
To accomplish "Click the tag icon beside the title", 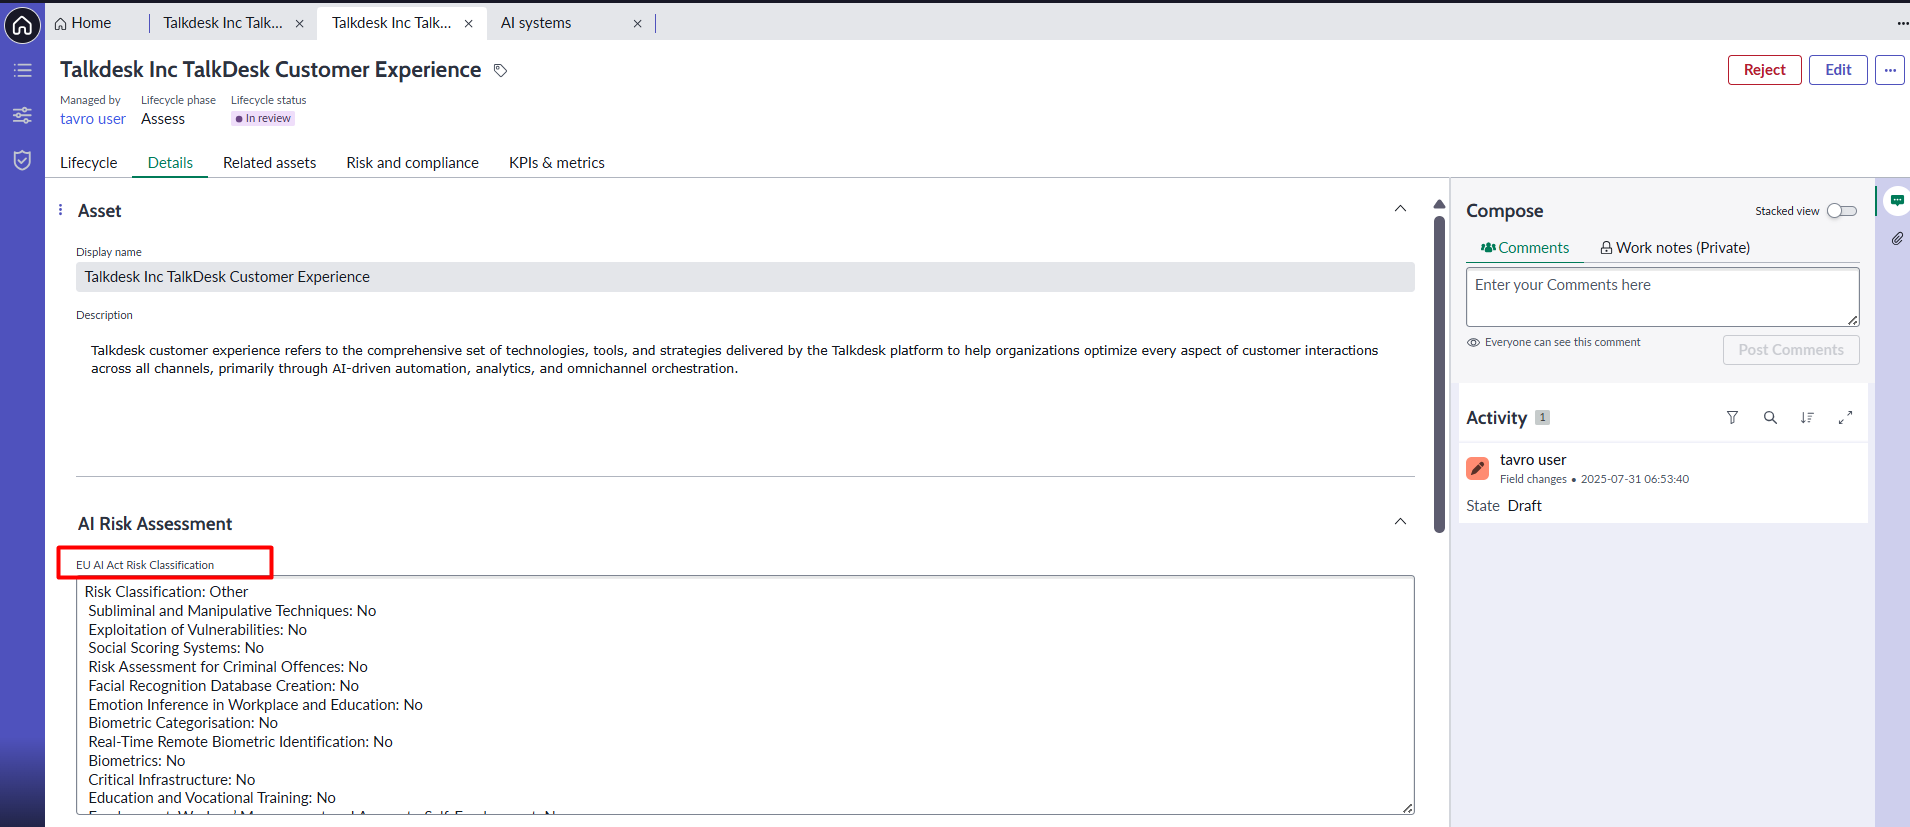I will tap(501, 70).
